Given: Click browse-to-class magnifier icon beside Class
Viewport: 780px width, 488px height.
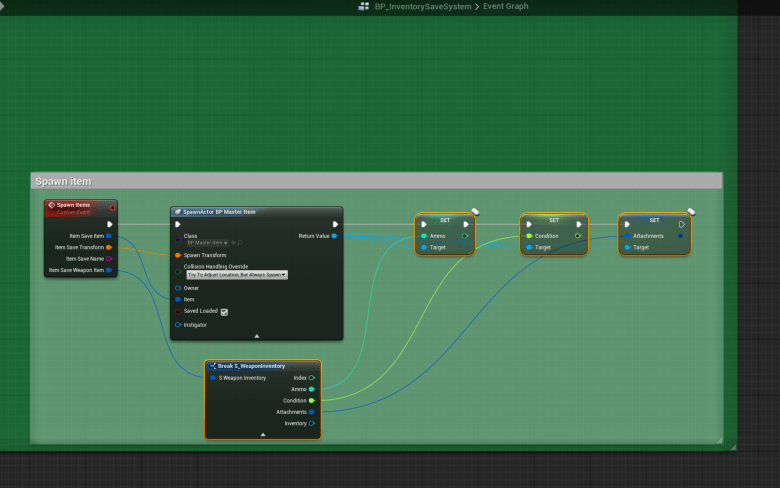Looking at the screenshot, I should point(240,242).
